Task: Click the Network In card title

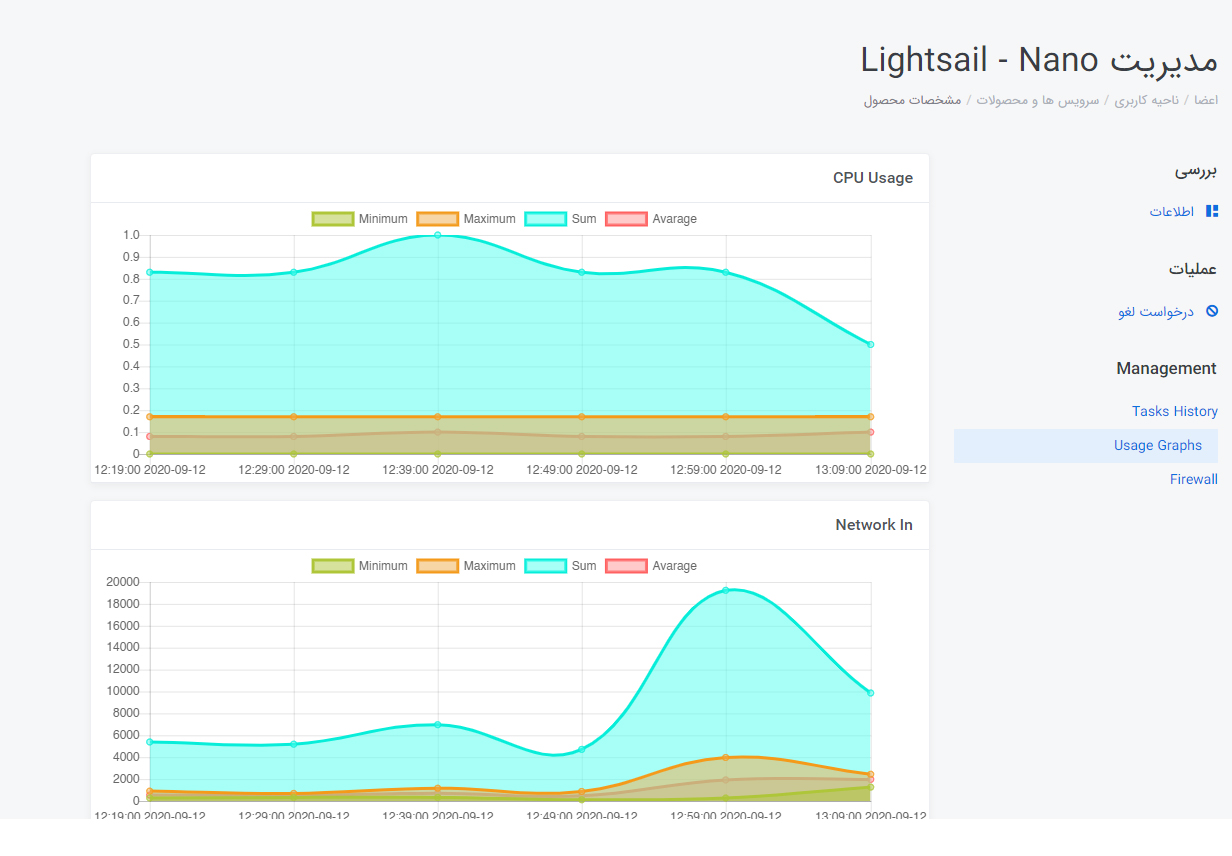Action: tap(874, 525)
